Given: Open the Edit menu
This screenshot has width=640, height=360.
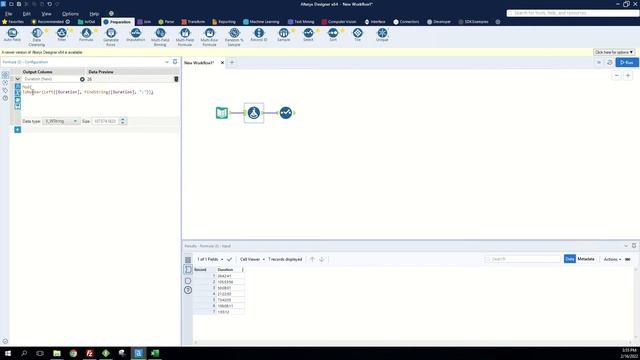Looking at the screenshot, I should coord(27,13).
